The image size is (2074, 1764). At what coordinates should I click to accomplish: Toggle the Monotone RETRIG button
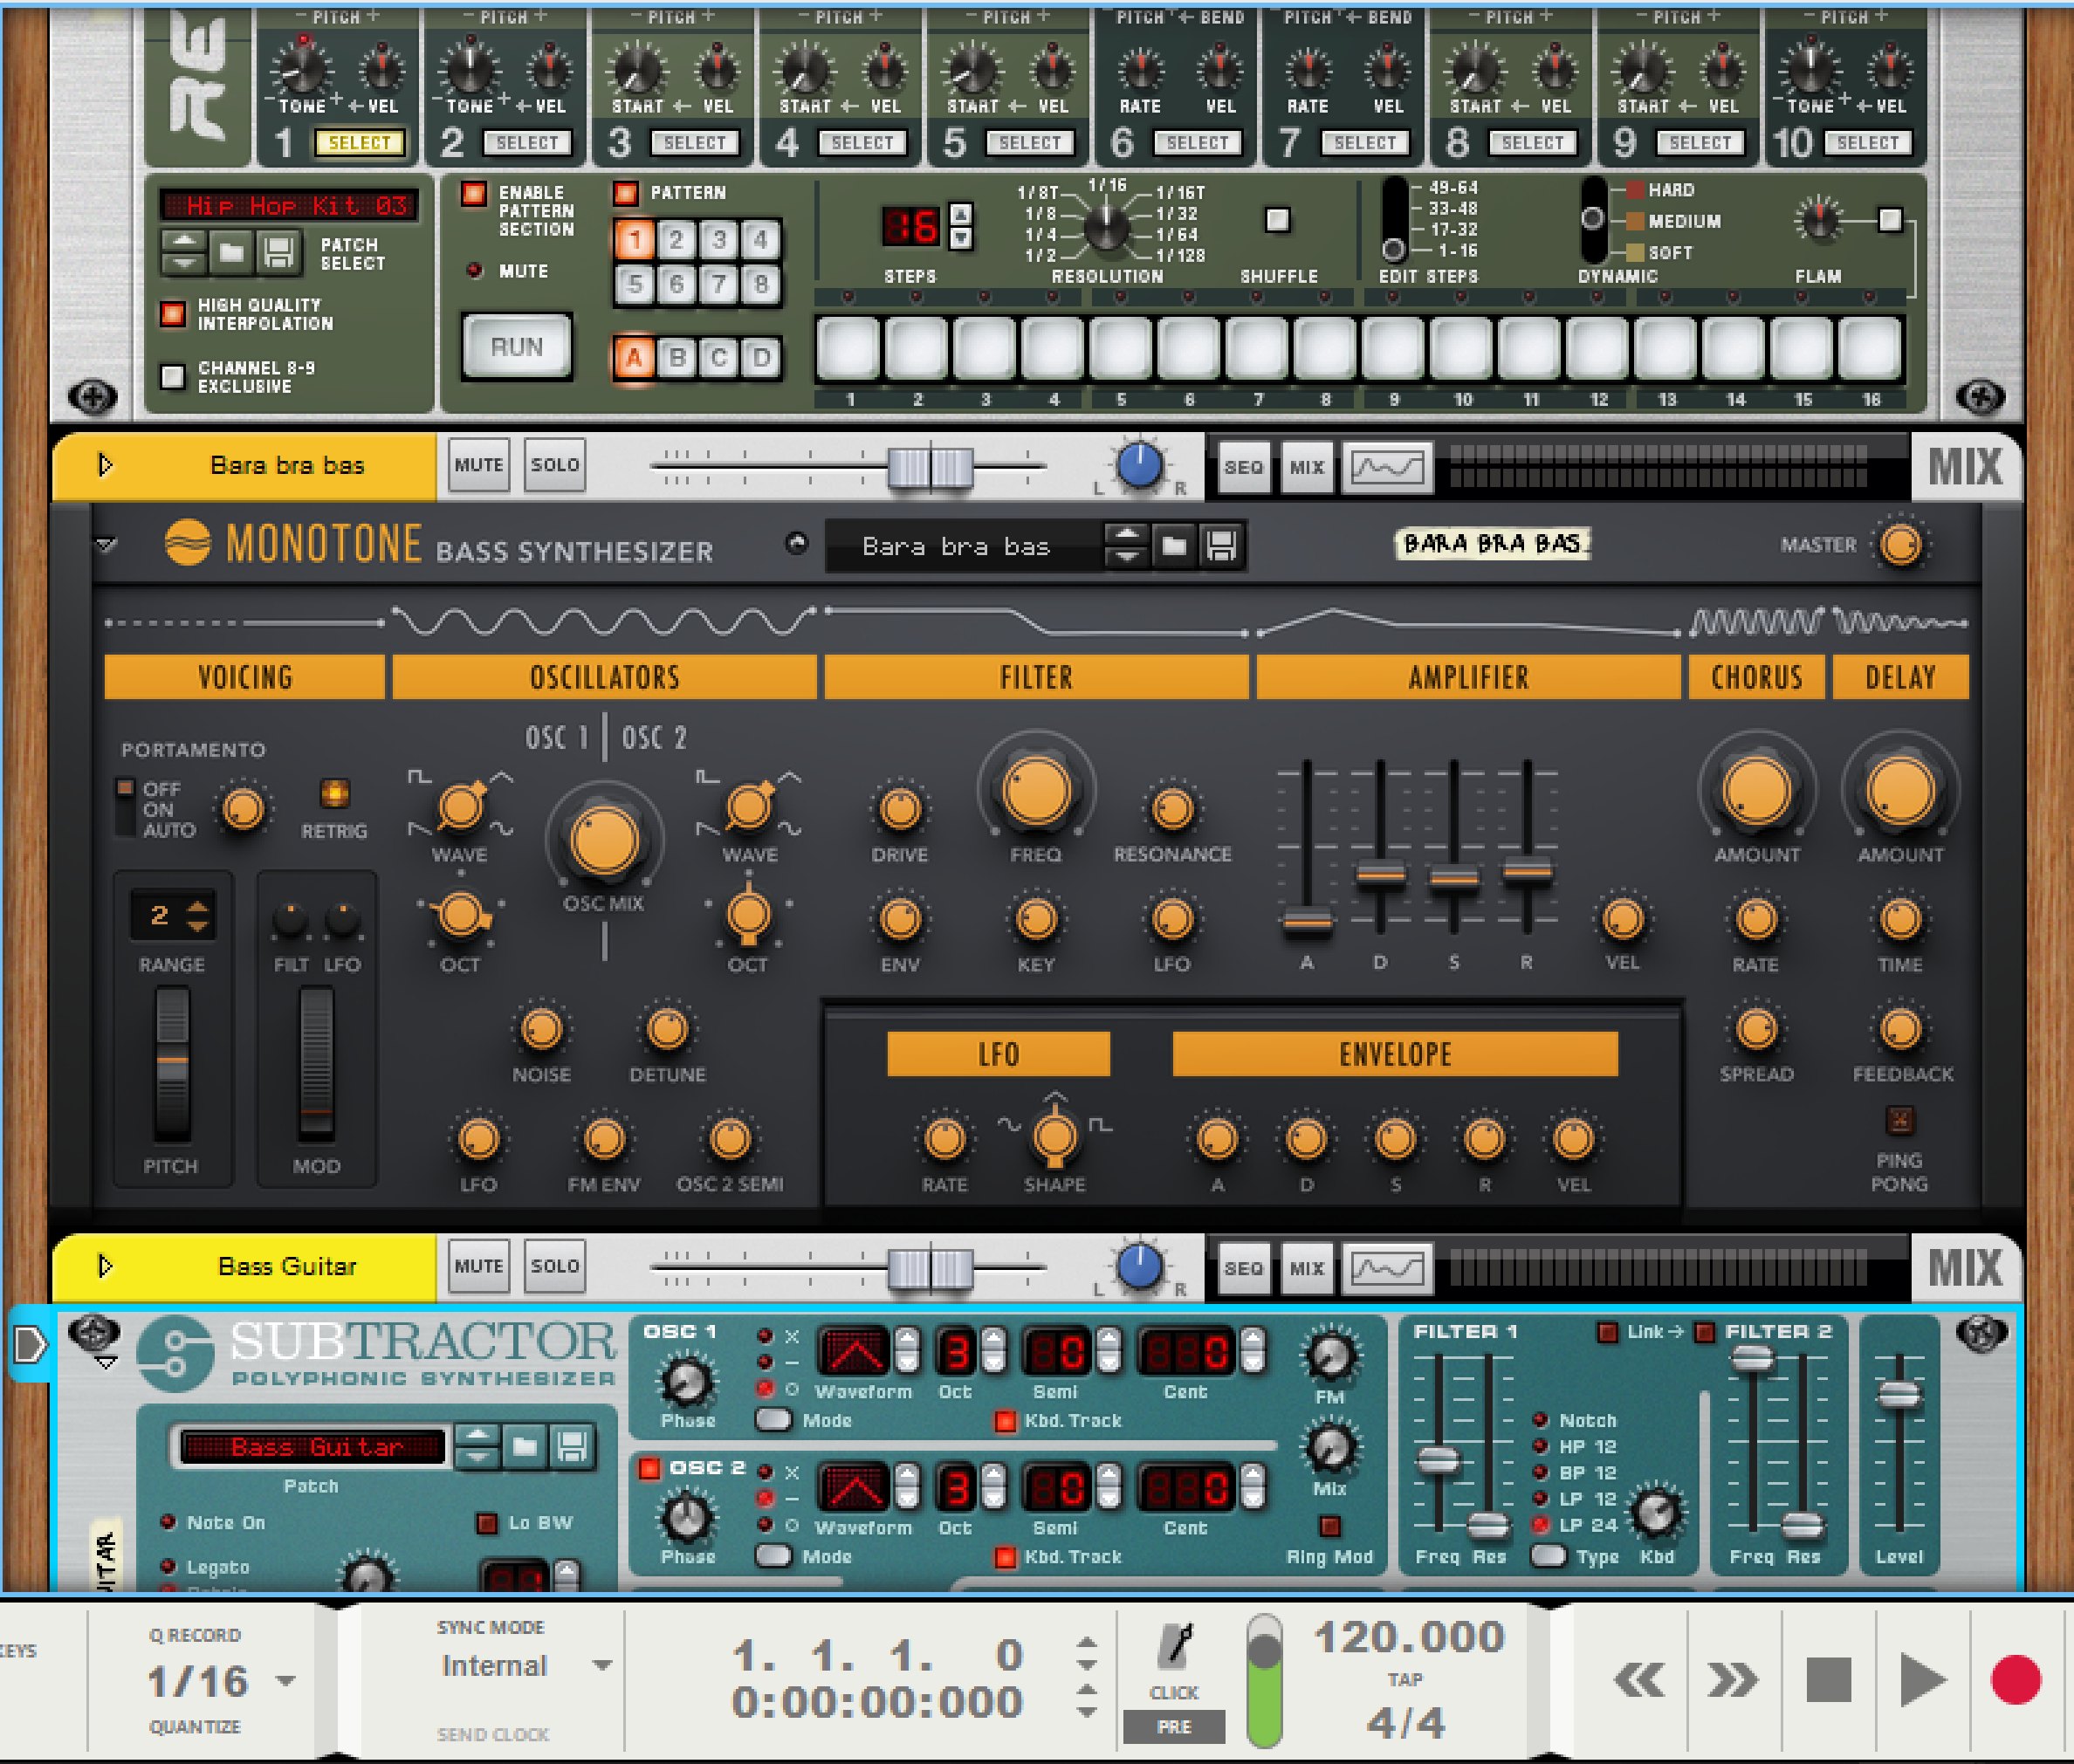click(x=334, y=794)
